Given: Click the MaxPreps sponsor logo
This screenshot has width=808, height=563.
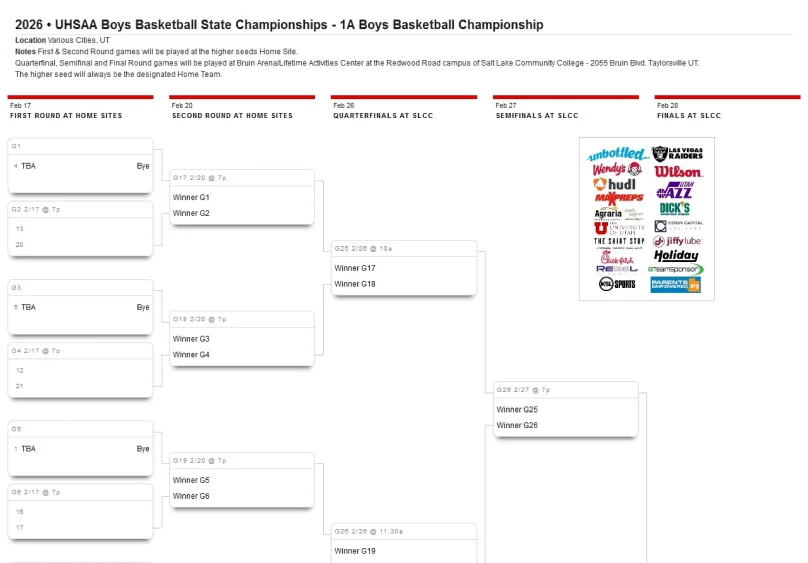Looking at the screenshot, I should coord(615,198).
